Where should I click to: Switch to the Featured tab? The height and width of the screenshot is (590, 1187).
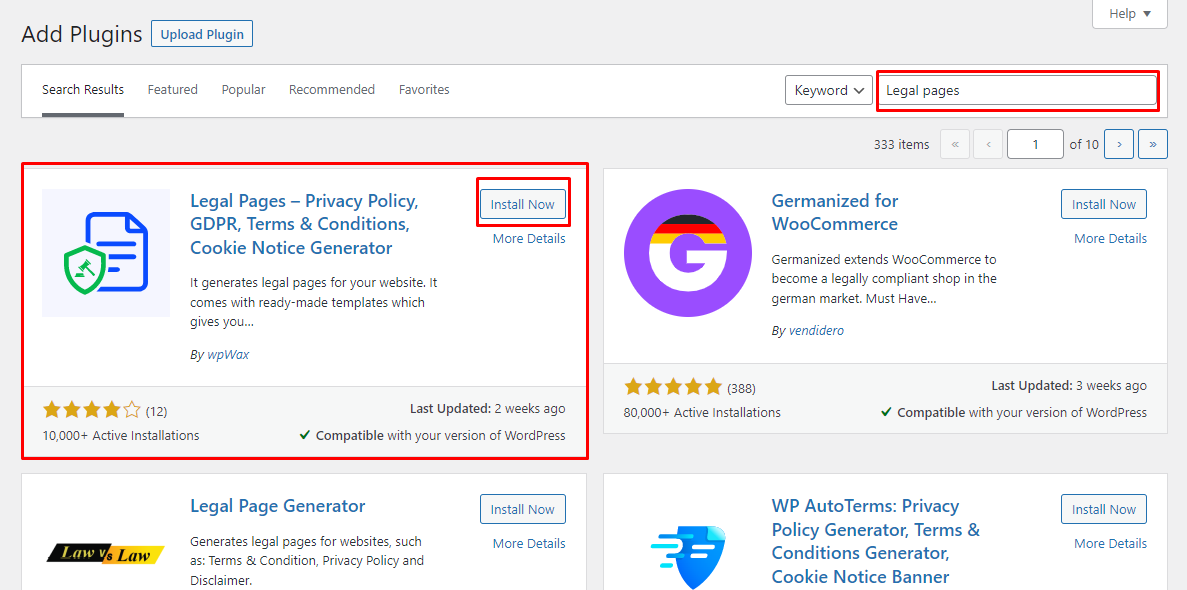173,89
